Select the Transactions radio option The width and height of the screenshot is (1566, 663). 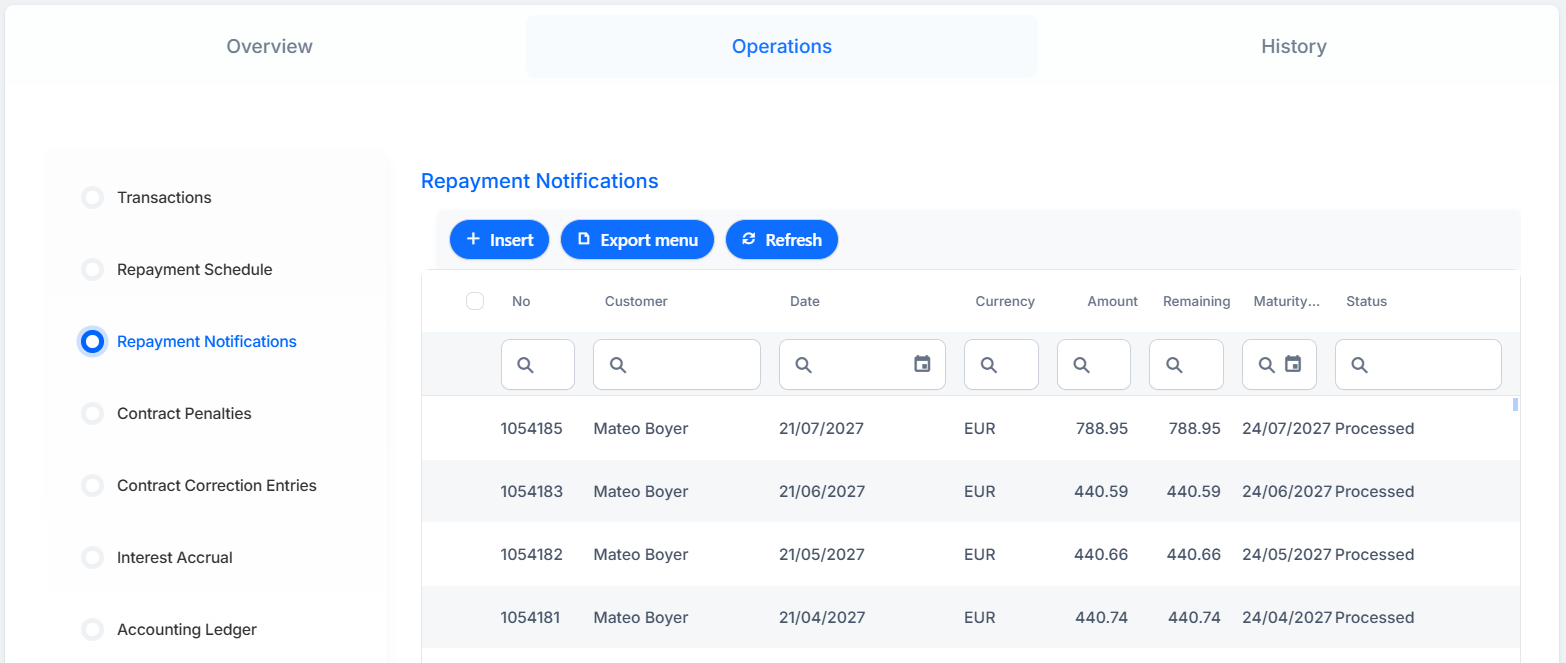(x=92, y=198)
